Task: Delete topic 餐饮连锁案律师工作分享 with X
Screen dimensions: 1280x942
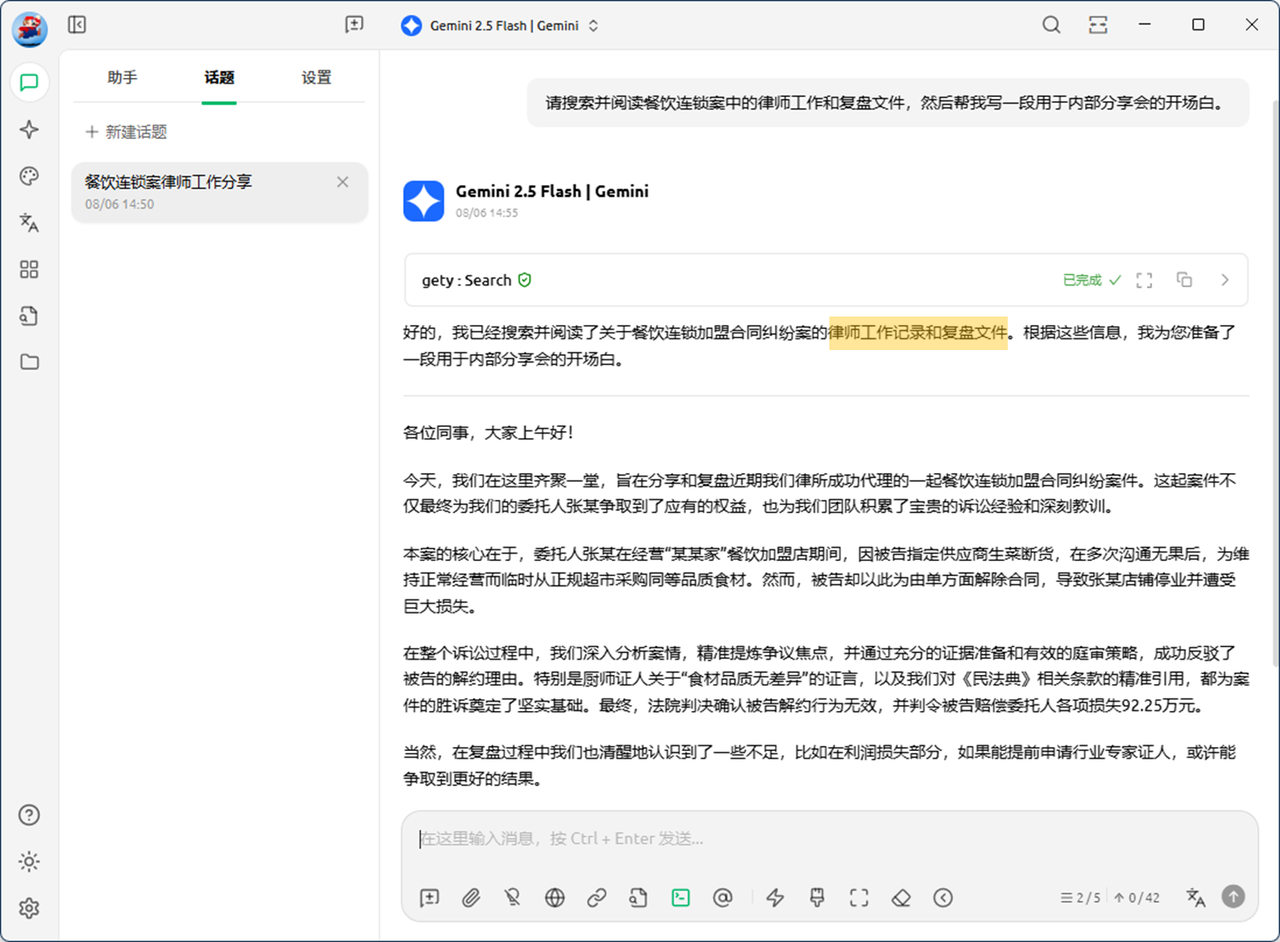Action: (343, 182)
